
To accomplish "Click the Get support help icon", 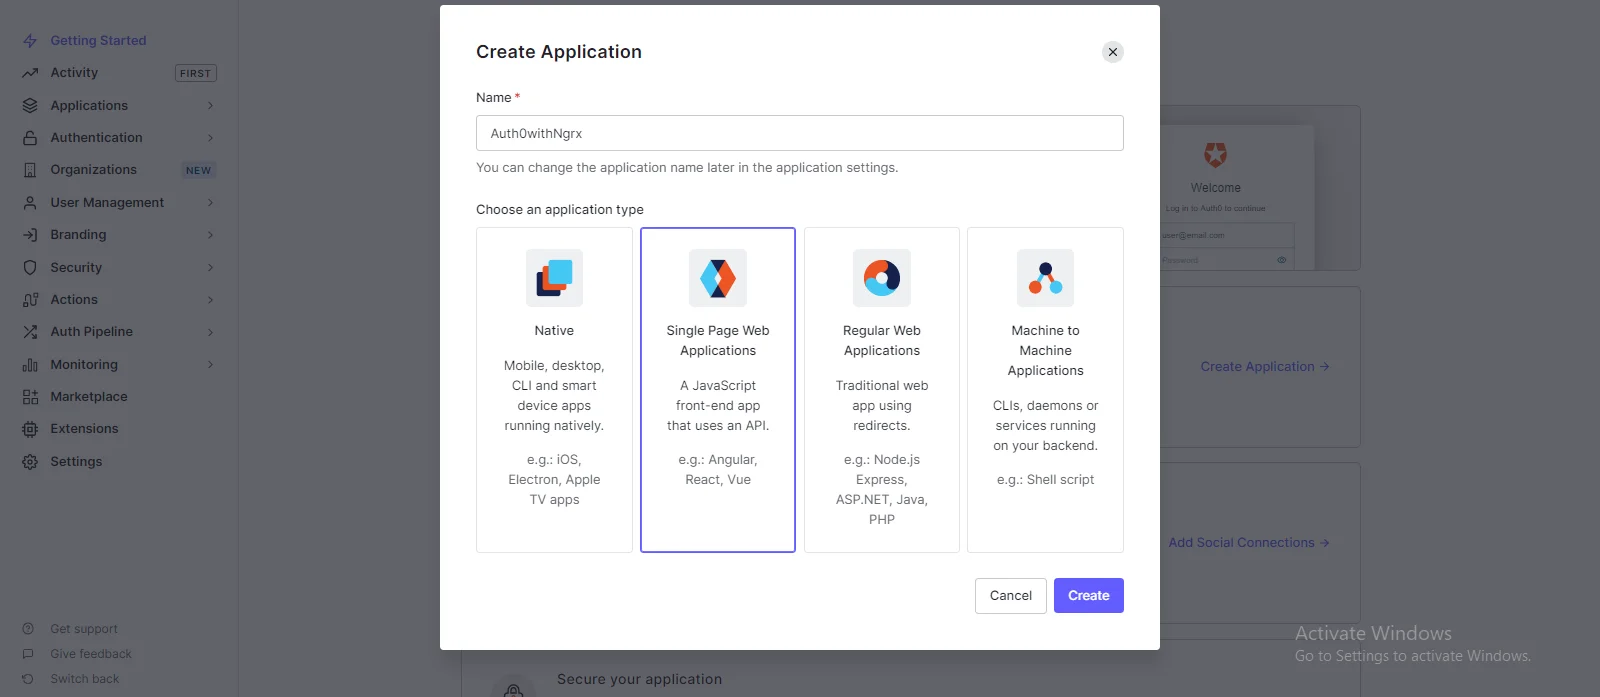I will coord(28,629).
